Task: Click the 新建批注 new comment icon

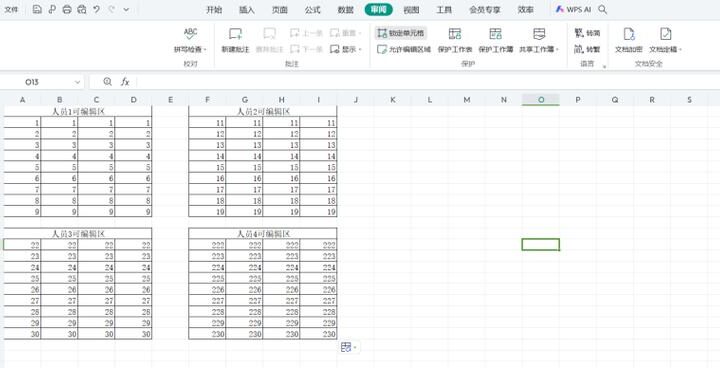Action: pyautogui.click(x=236, y=34)
